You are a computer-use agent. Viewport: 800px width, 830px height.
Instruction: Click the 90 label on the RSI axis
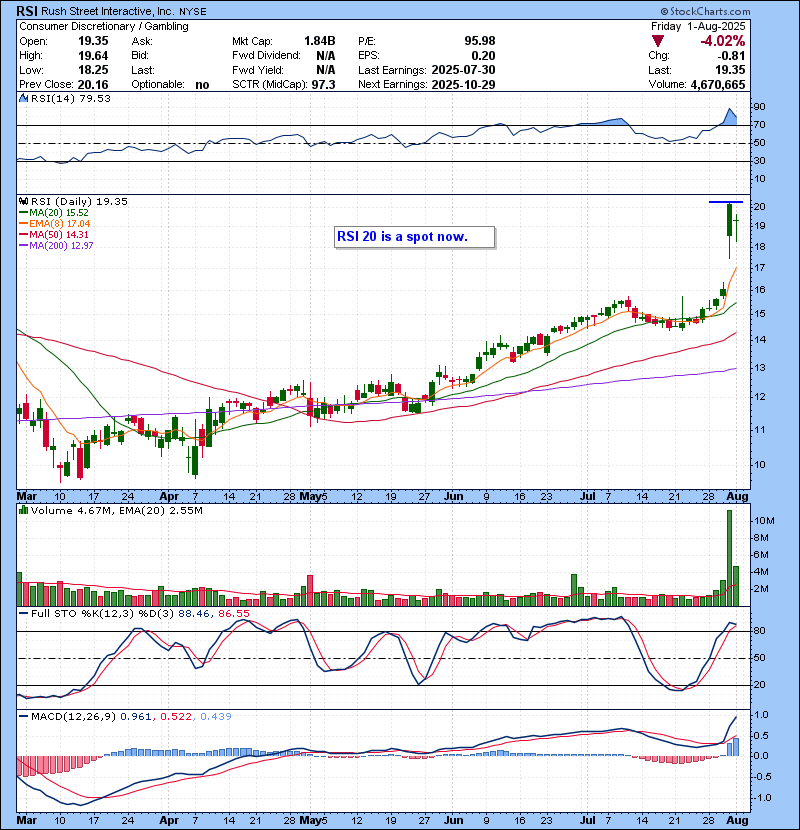(x=759, y=107)
